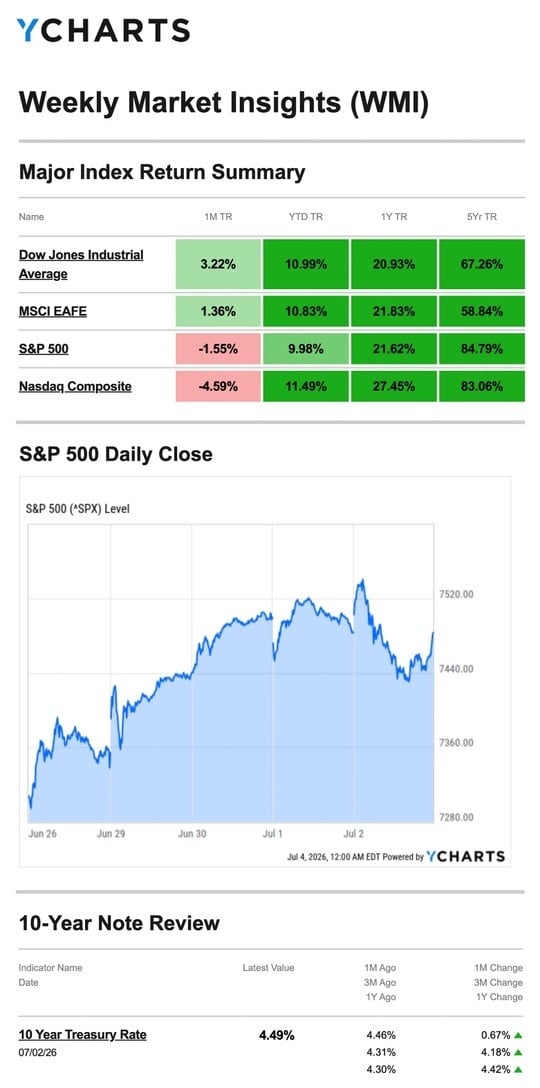Open the S&P 500 index link
Viewport: 540px width, 1088px height.
pos(44,349)
